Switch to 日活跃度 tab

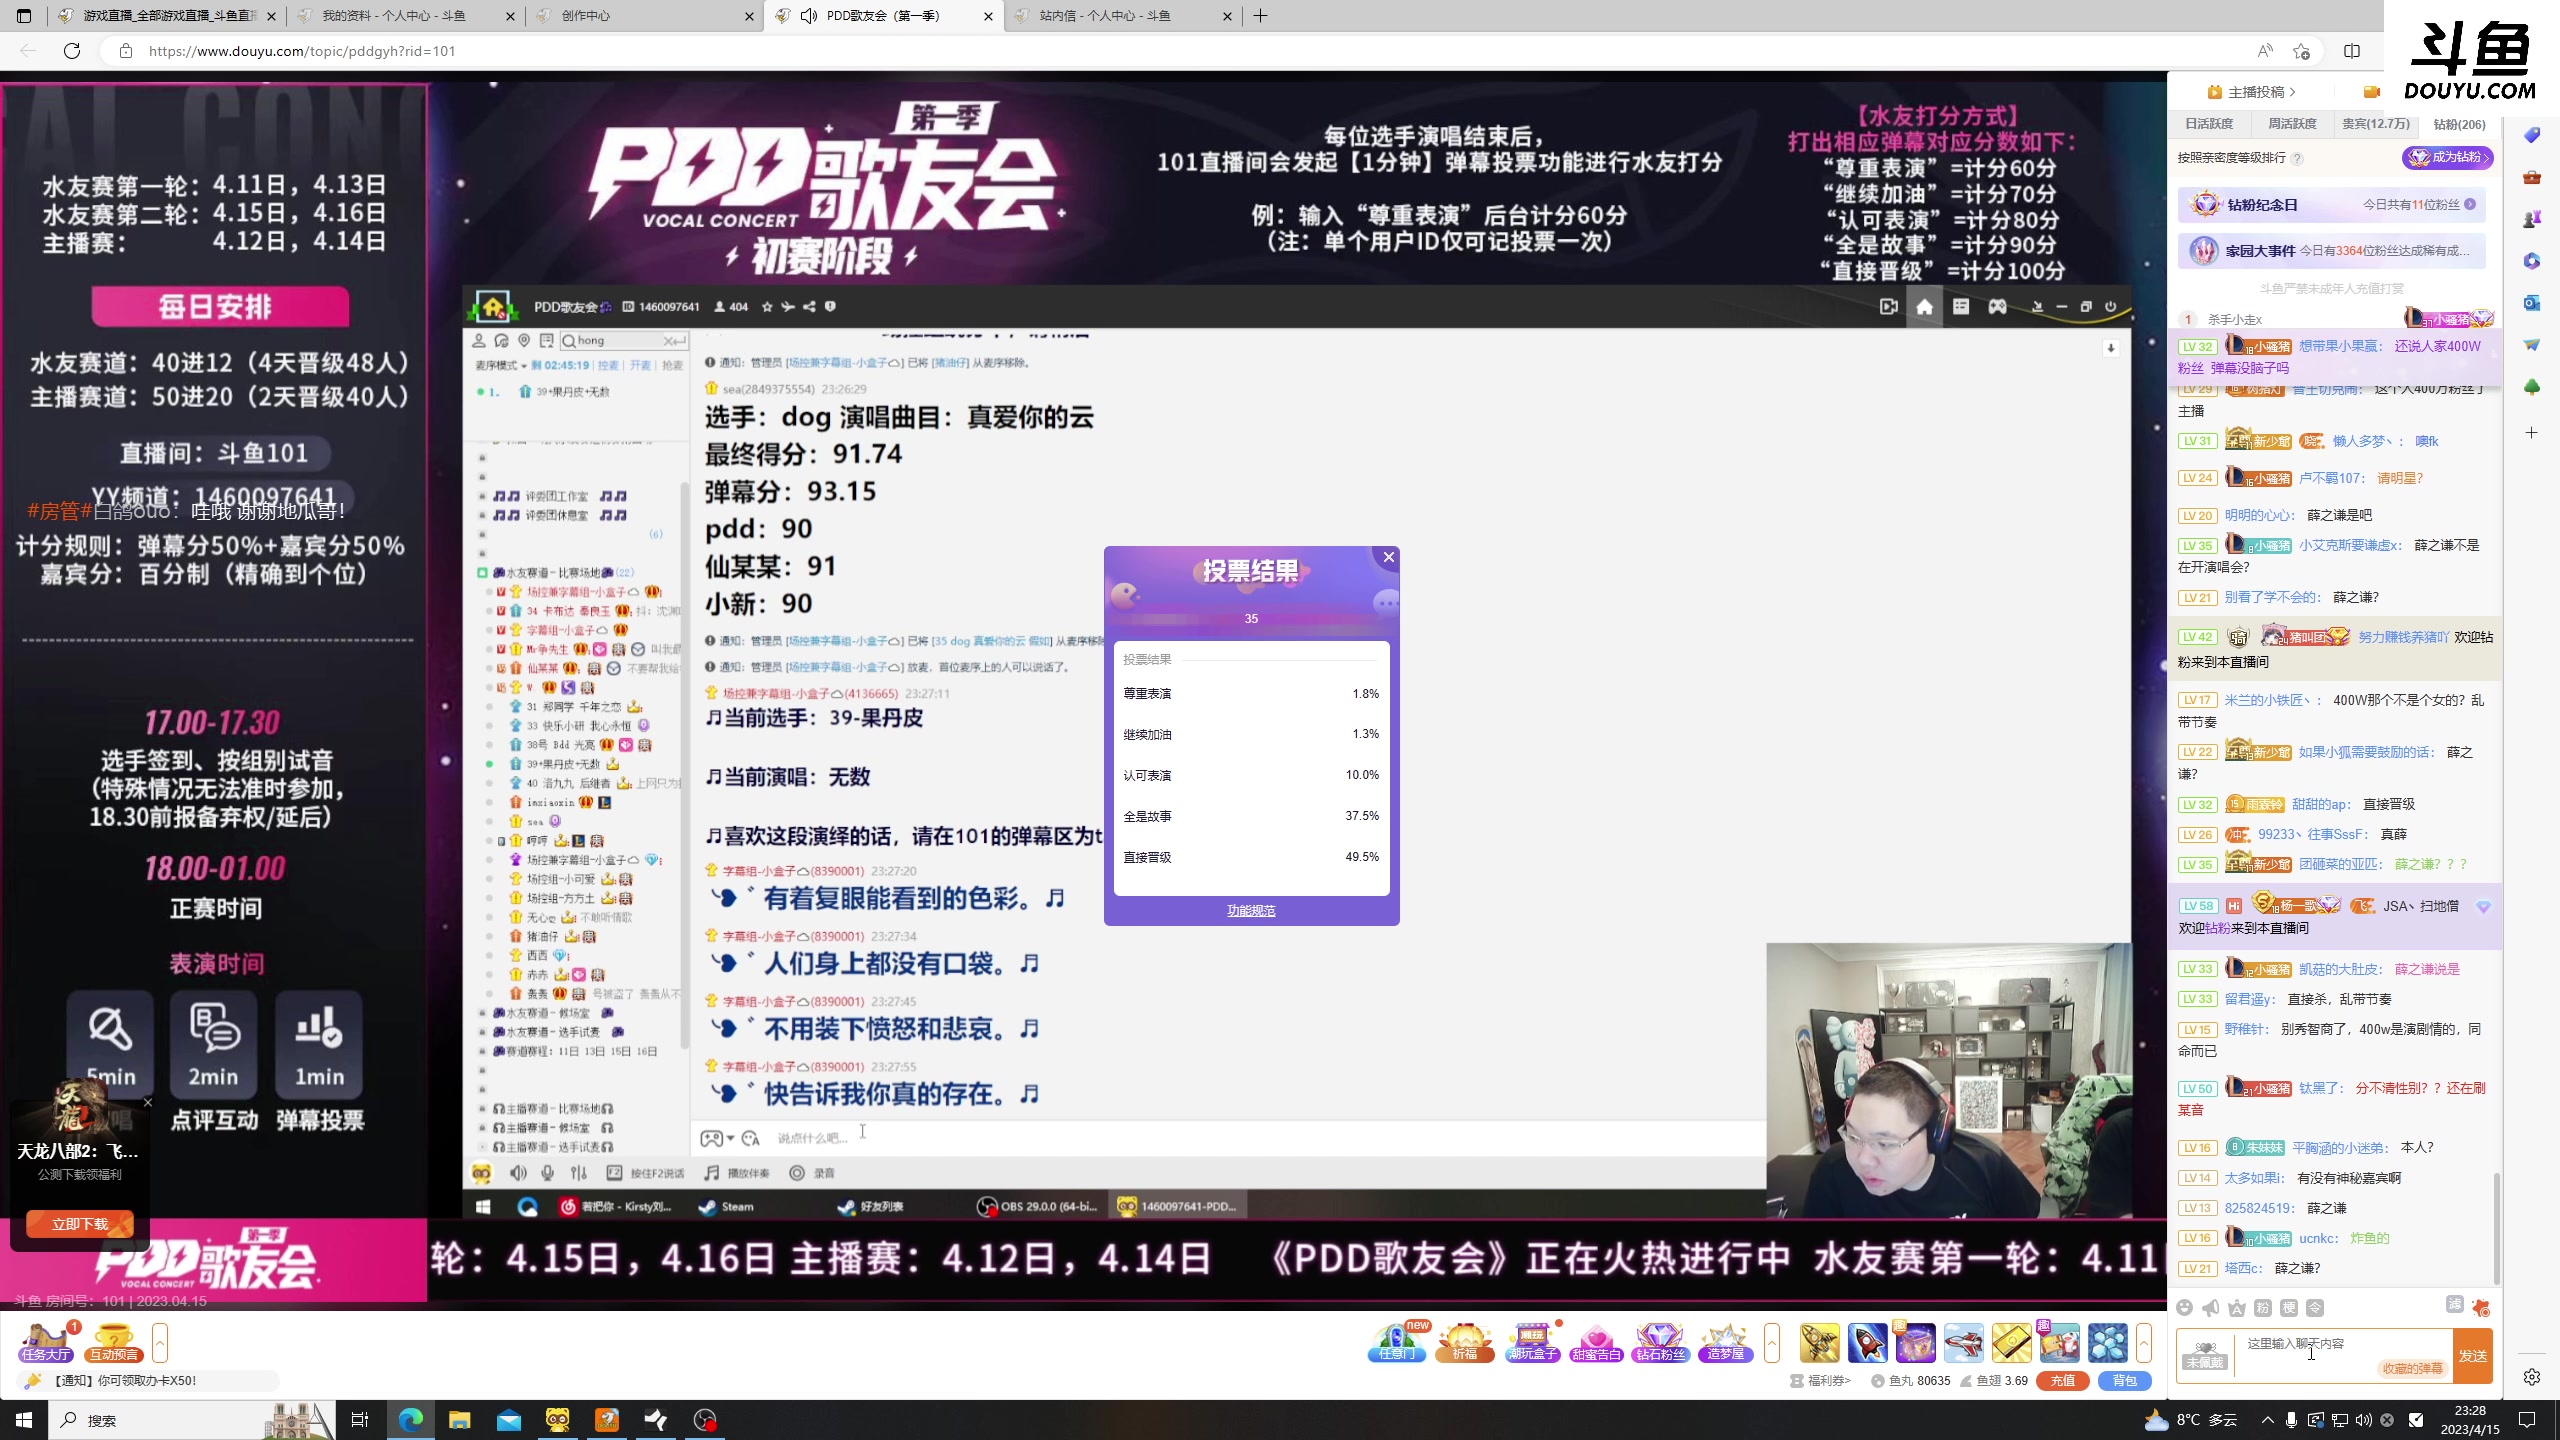2209,124
